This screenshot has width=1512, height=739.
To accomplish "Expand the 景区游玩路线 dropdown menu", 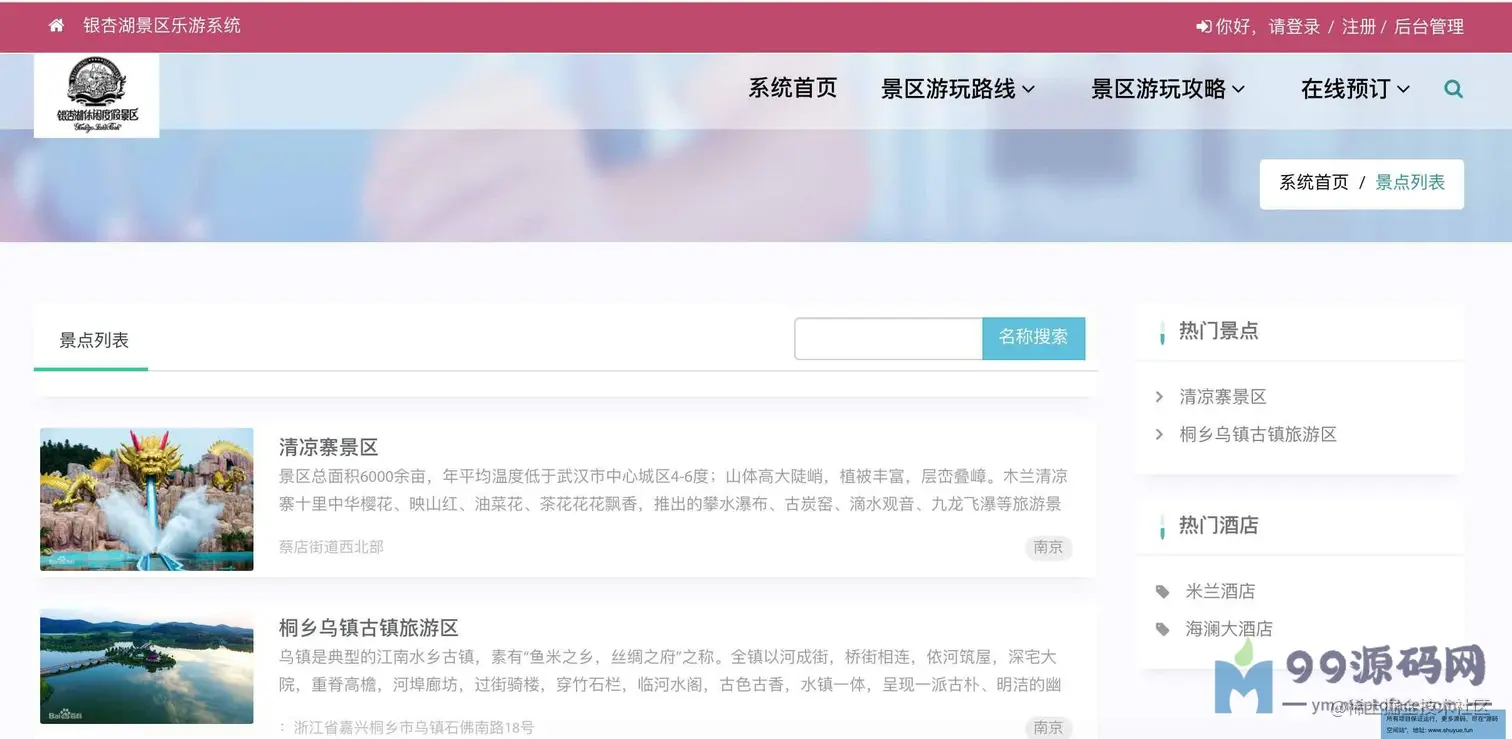I will tap(957, 89).
